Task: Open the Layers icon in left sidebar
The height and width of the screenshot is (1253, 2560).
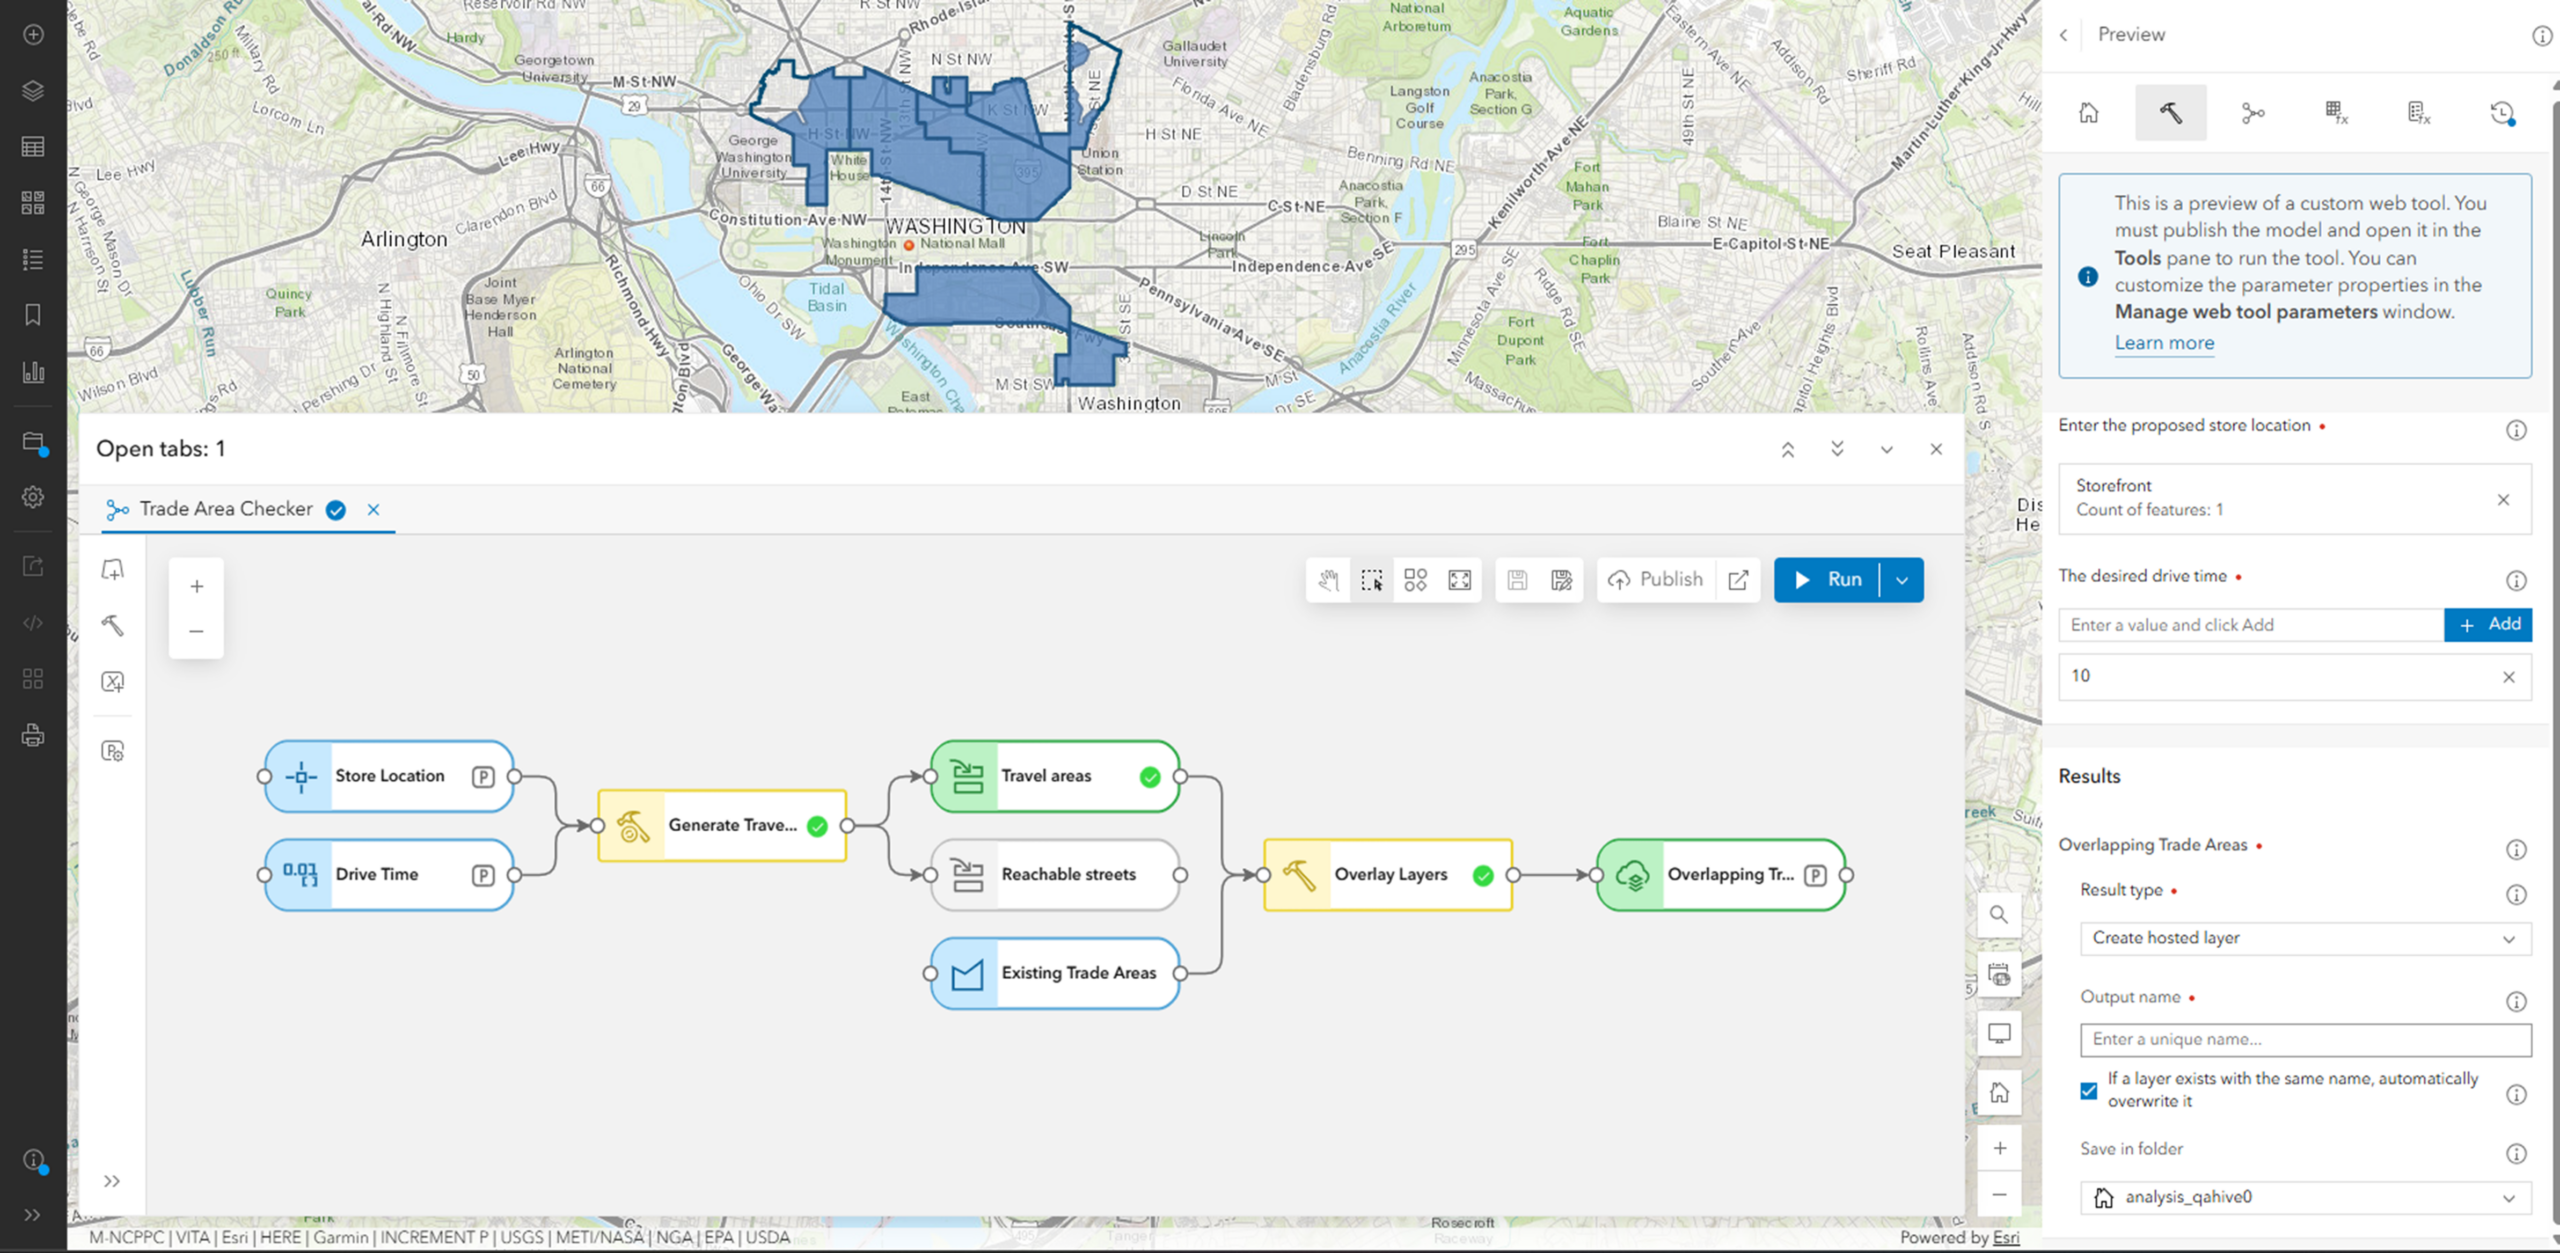Action: point(33,91)
